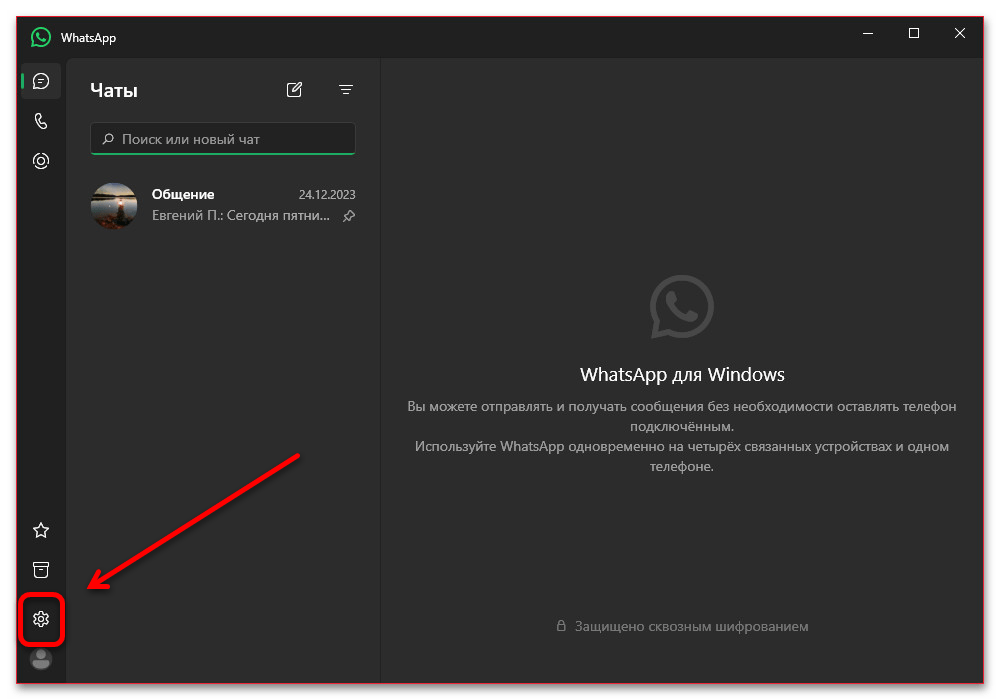
Task: Click the WhatsApp logo in title bar
Action: (41, 37)
